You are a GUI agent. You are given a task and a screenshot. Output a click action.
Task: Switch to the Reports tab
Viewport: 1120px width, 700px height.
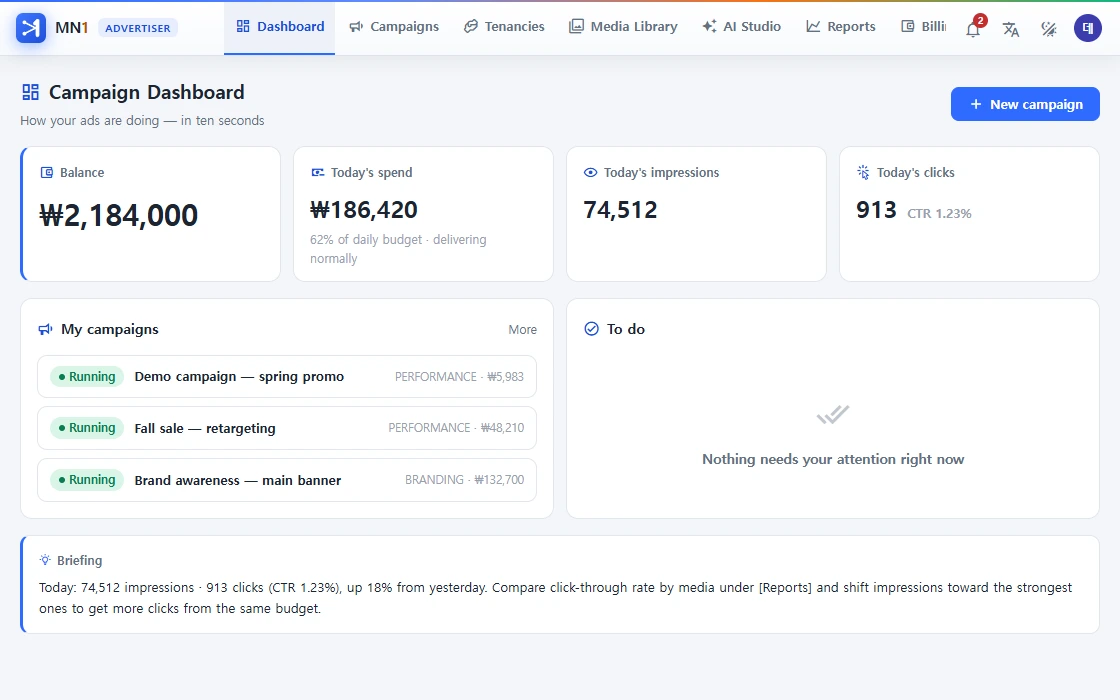[x=841, y=27]
